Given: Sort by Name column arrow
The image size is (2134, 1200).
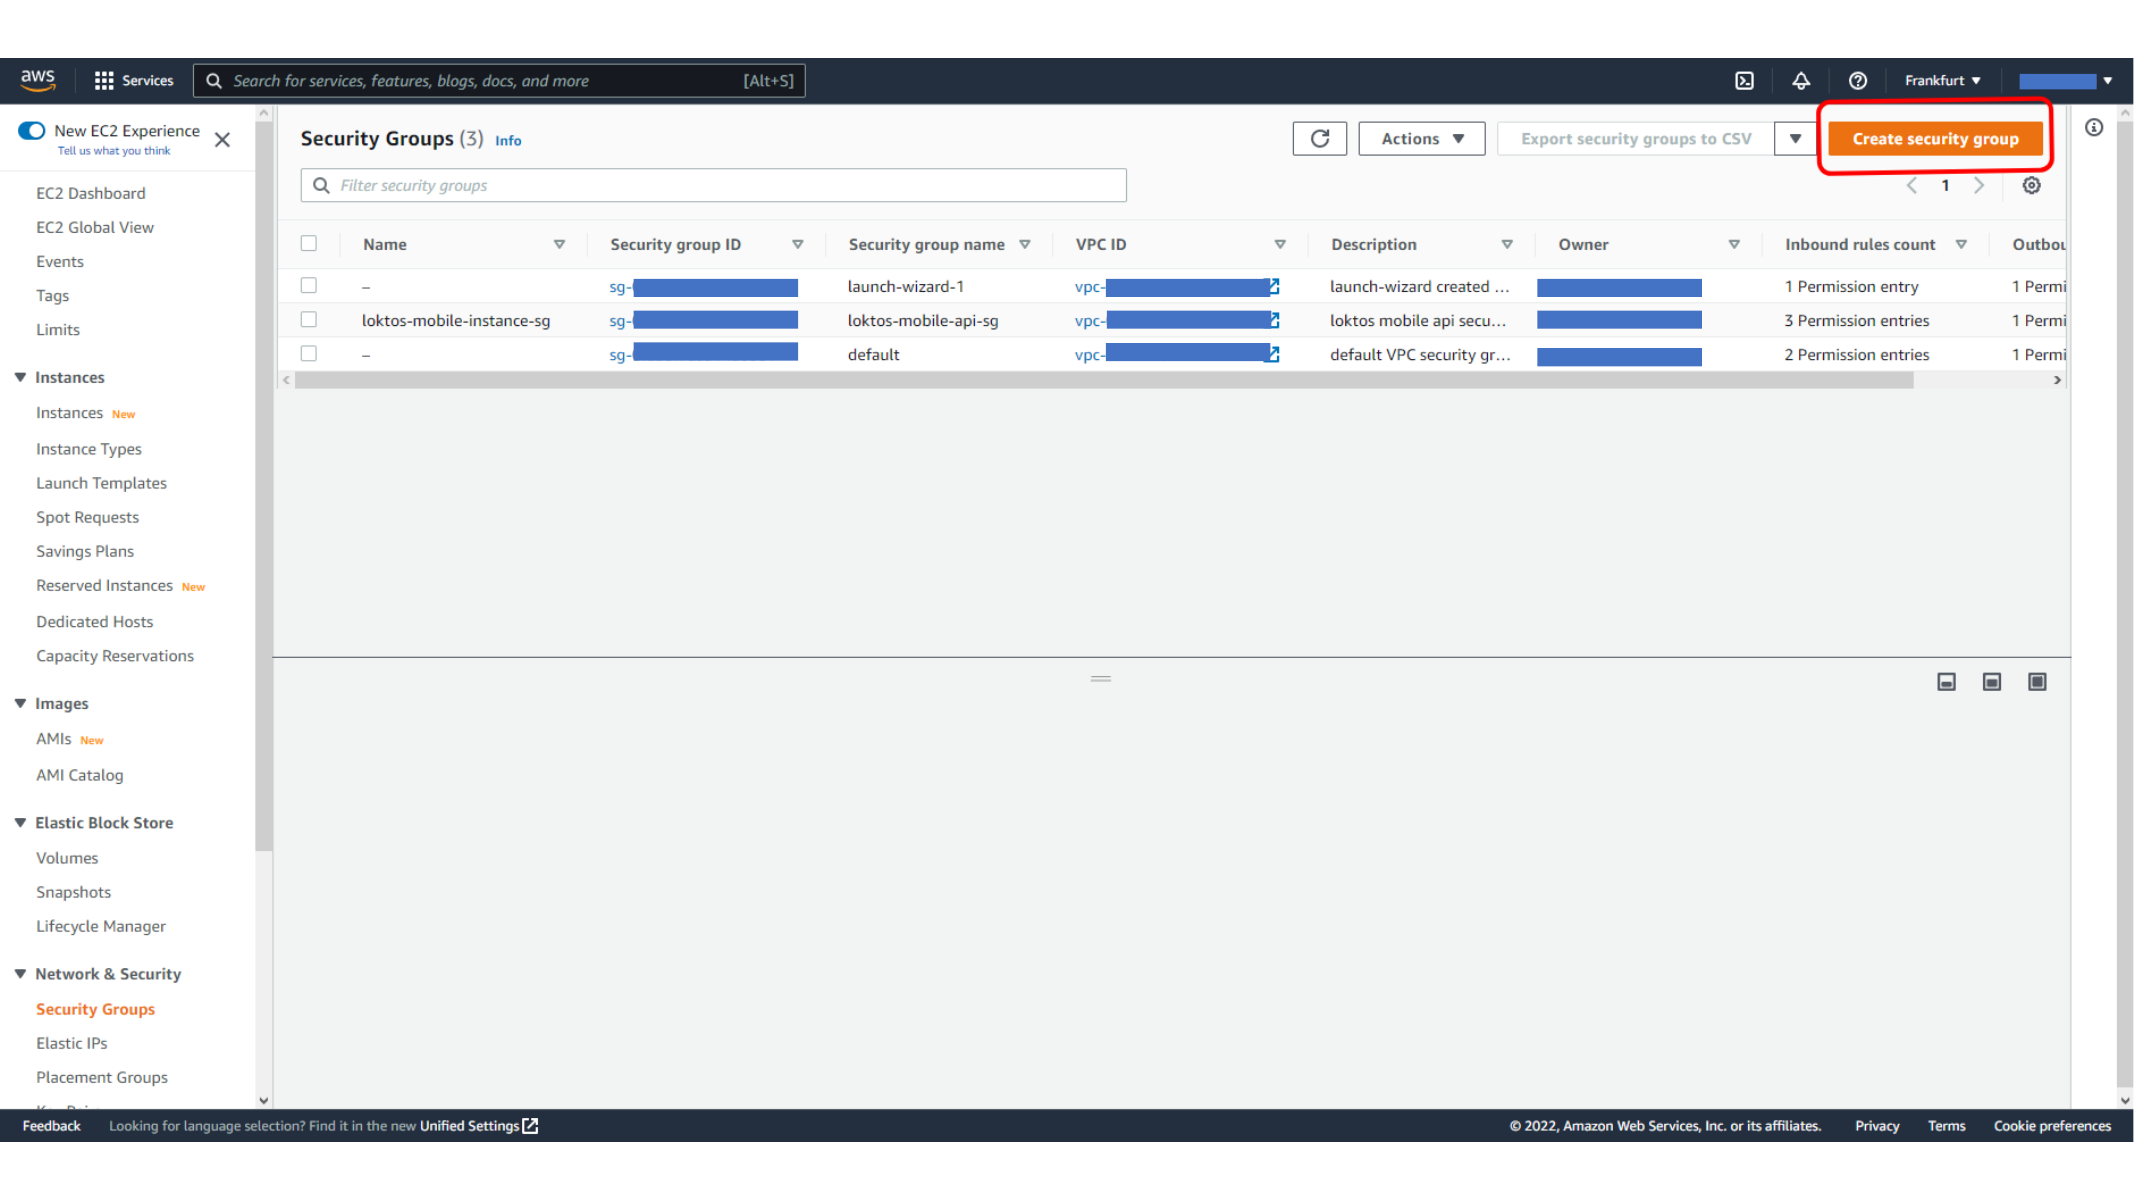Looking at the screenshot, I should [x=559, y=244].
